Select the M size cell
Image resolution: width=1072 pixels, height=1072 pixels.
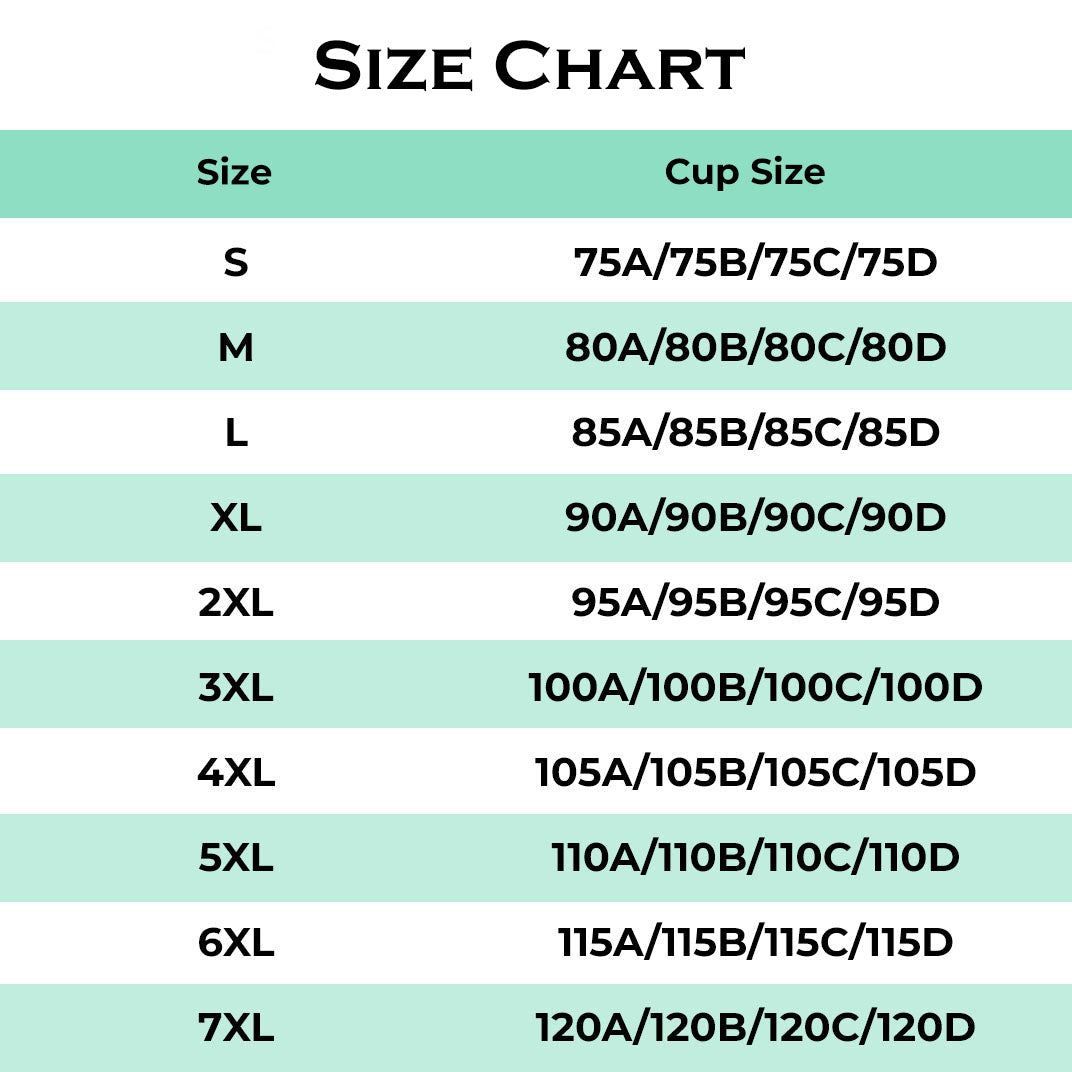(235, 347)
